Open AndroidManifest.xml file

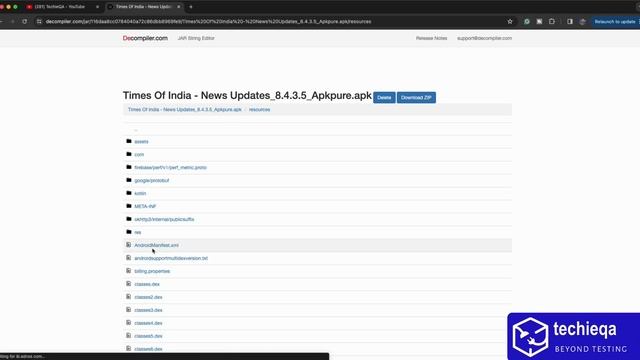point(156,245)
